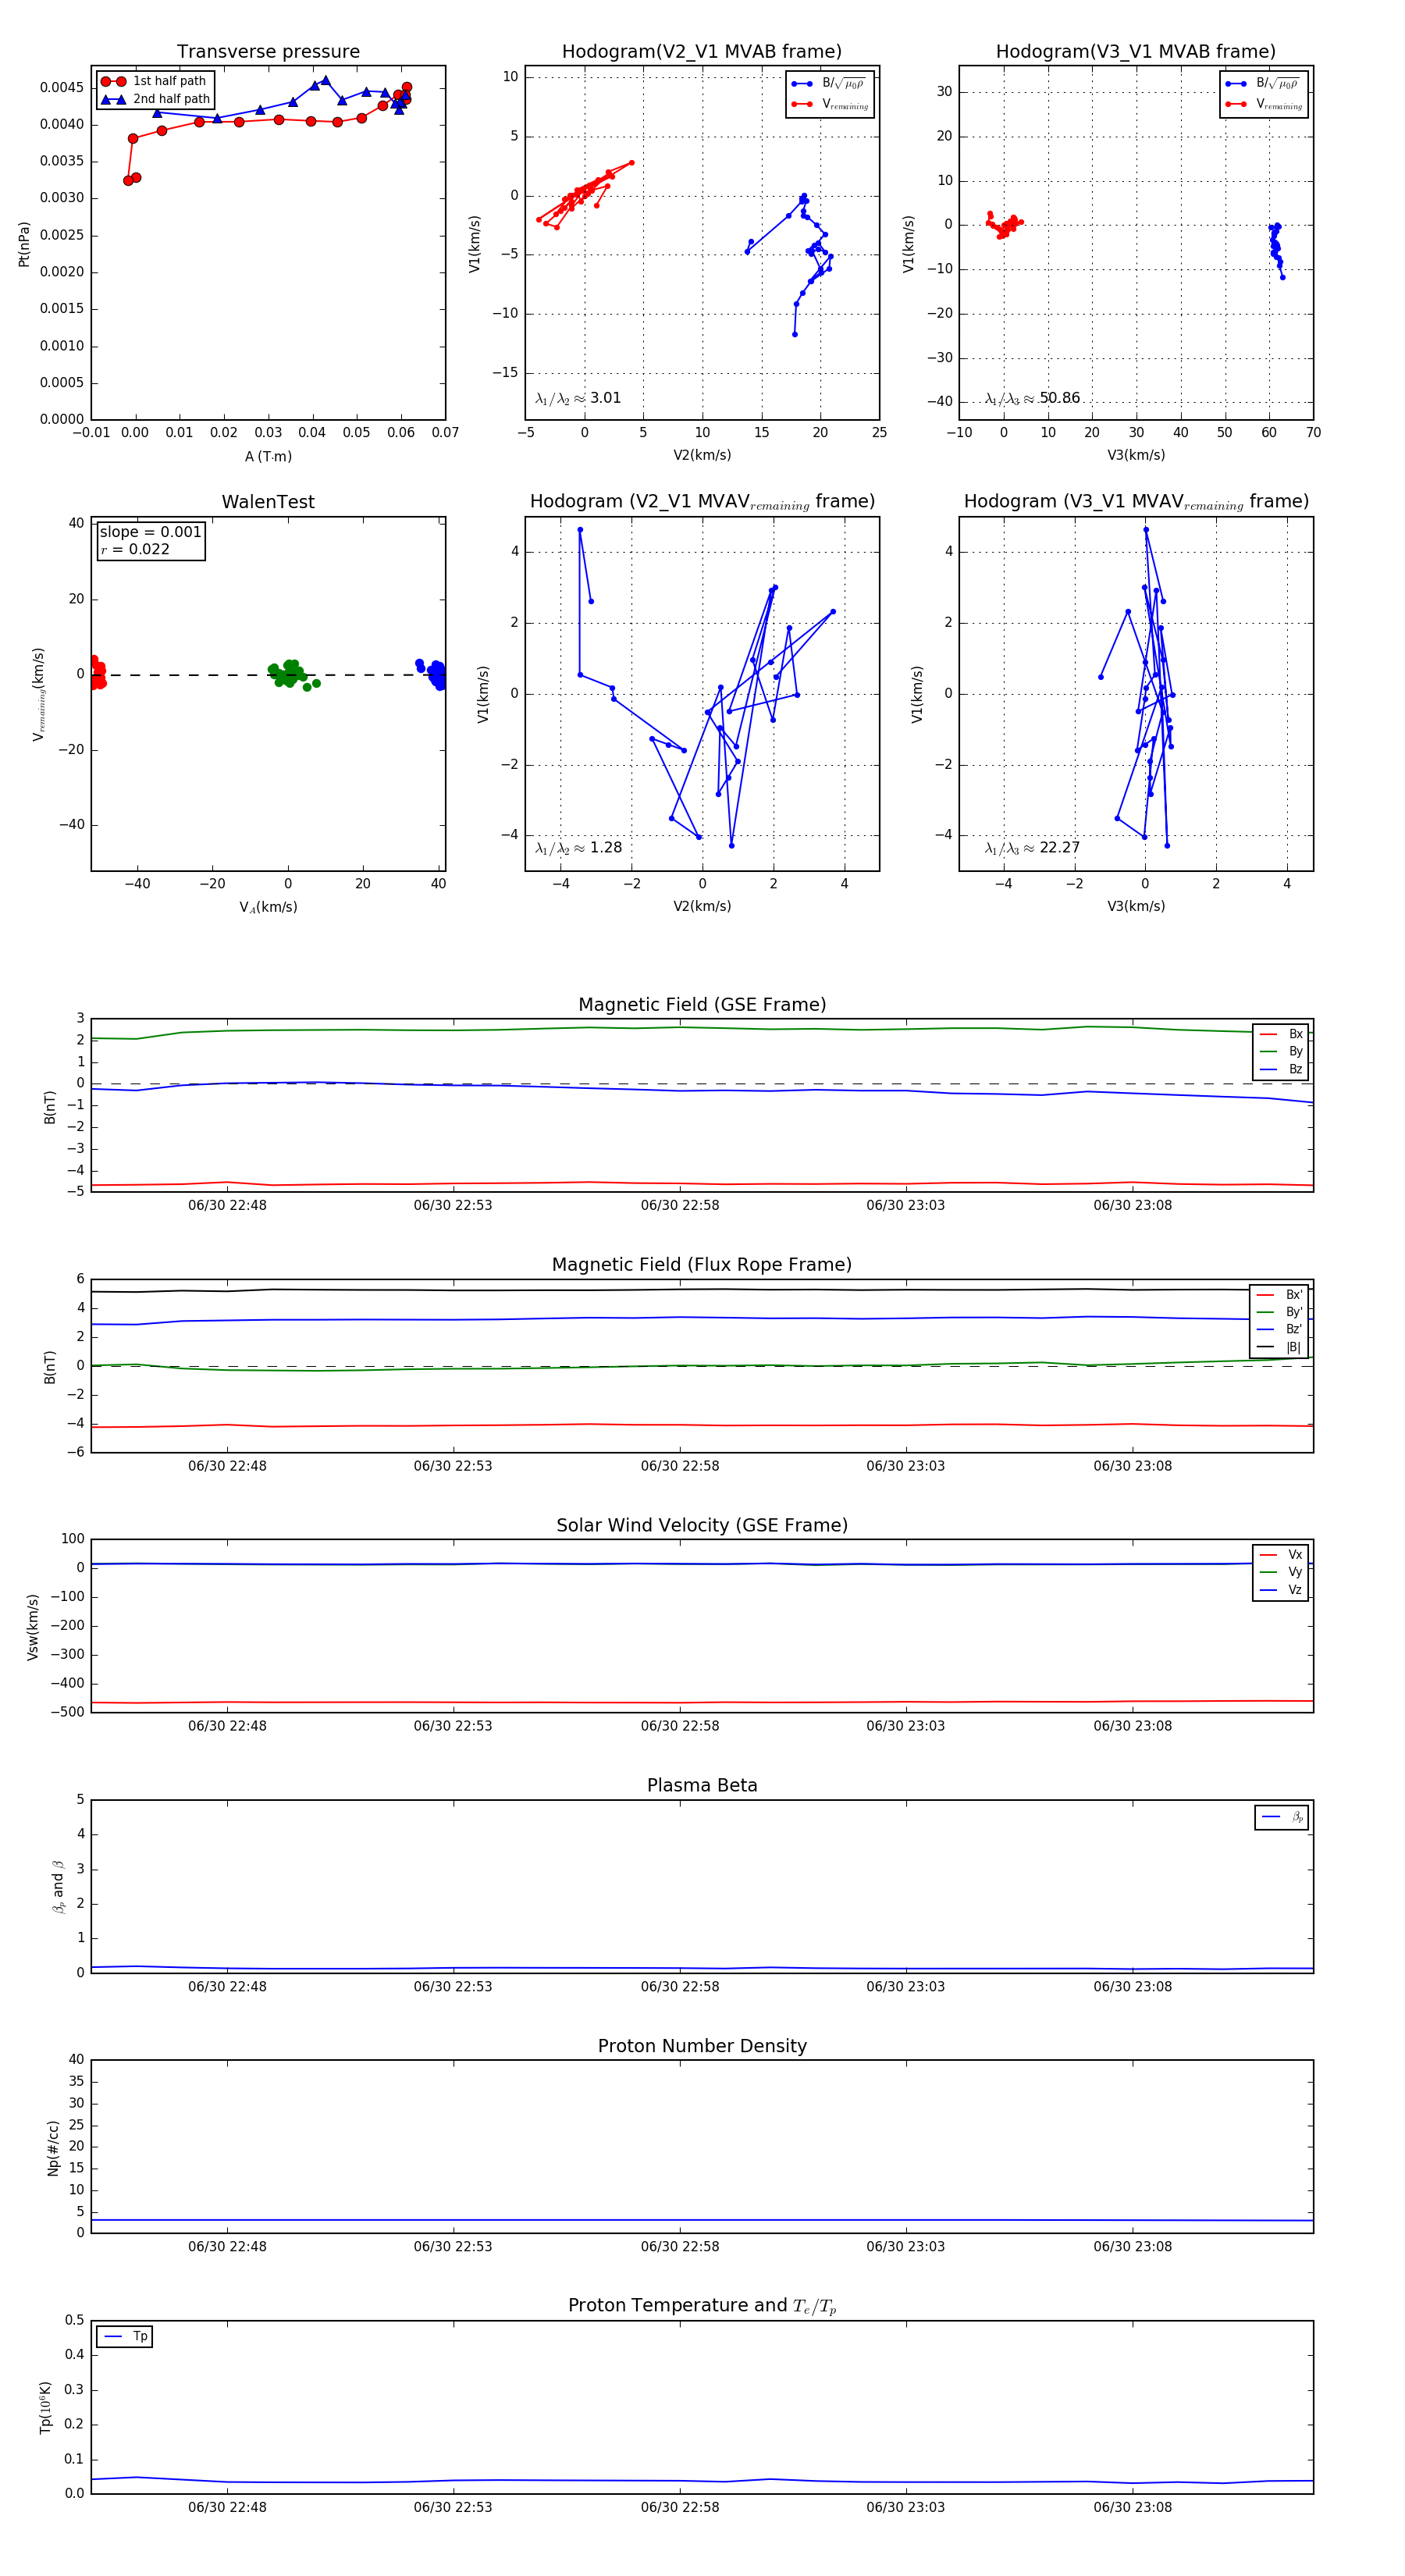The height and width of the screenshot is (2576, 1405).
Task: Click the "r = 0.022" text
Action: [x=135, y=549]
